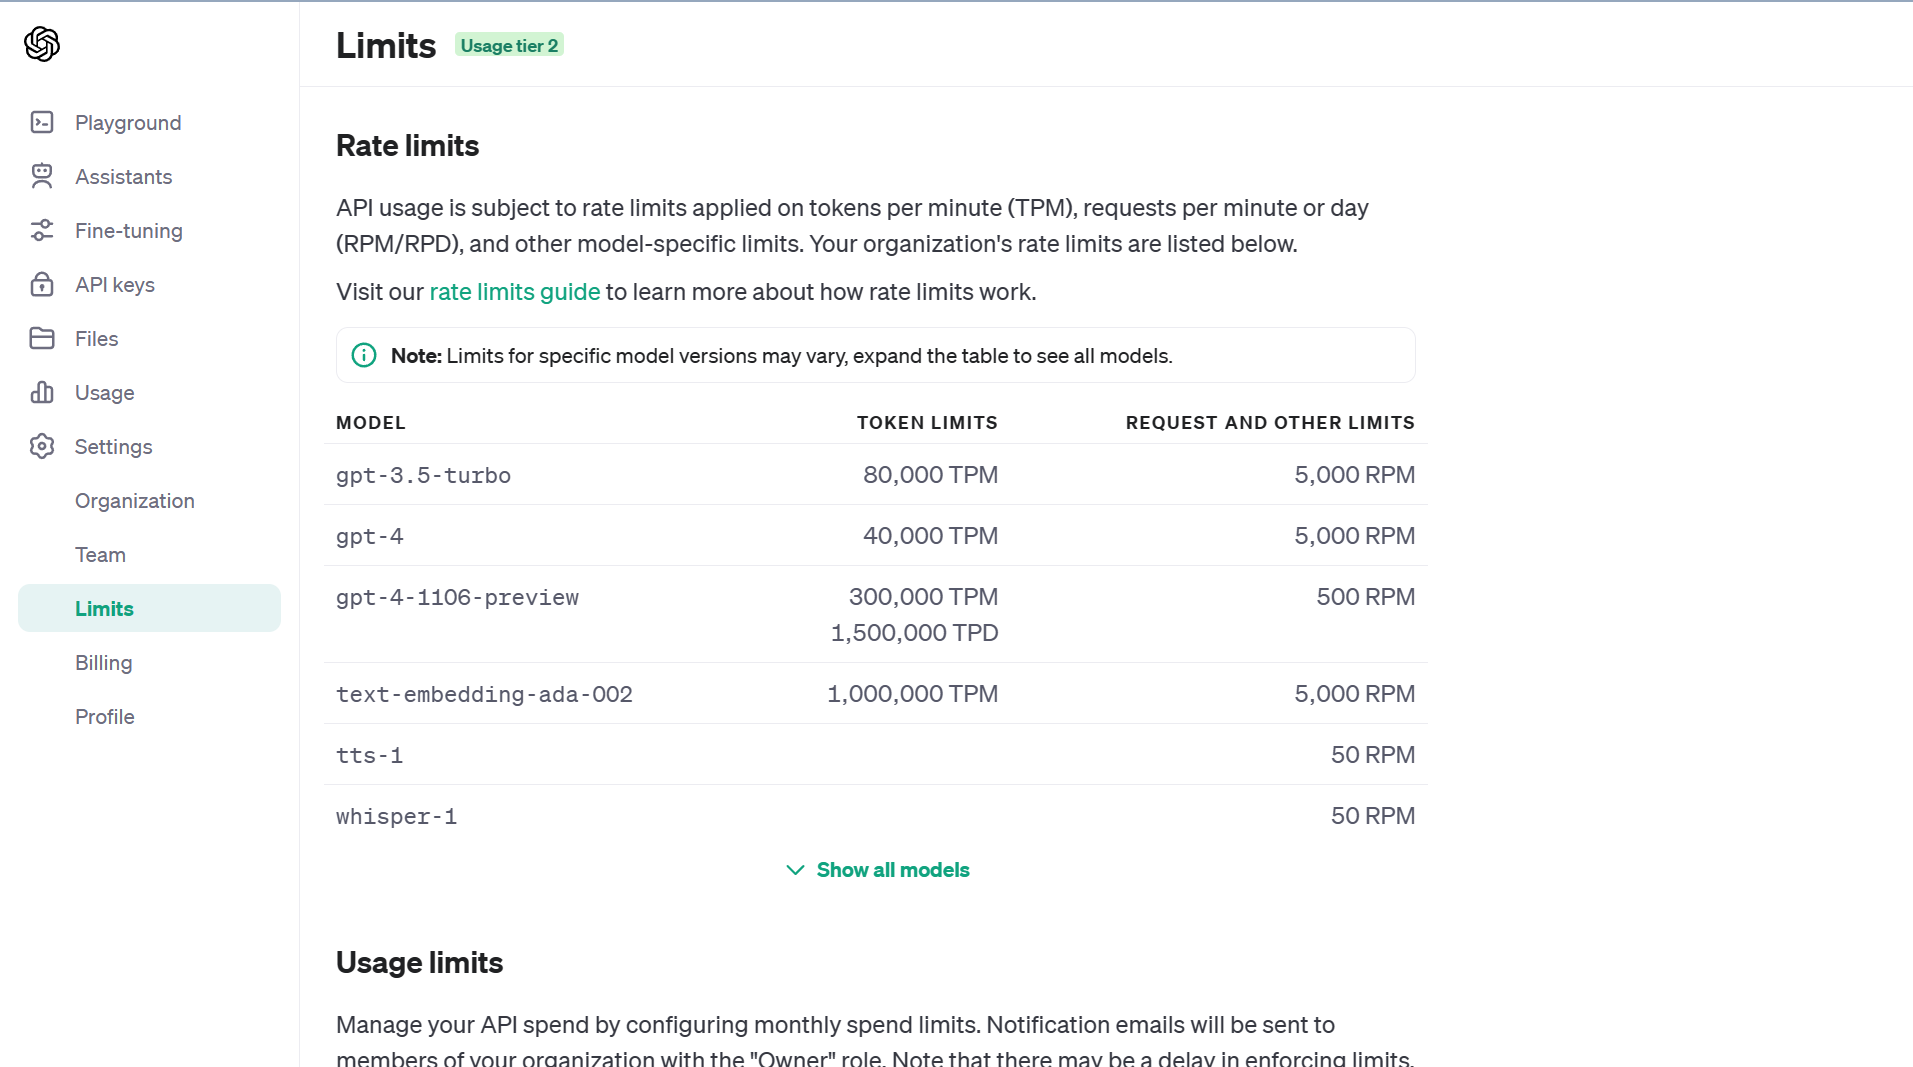Select the whisper-1 model name
This screenshot has width=1913, height=1067.
396,817
